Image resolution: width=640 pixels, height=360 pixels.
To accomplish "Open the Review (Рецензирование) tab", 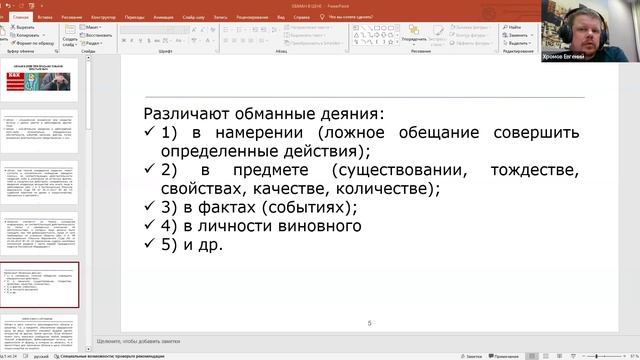I will [x=252, y=17].
